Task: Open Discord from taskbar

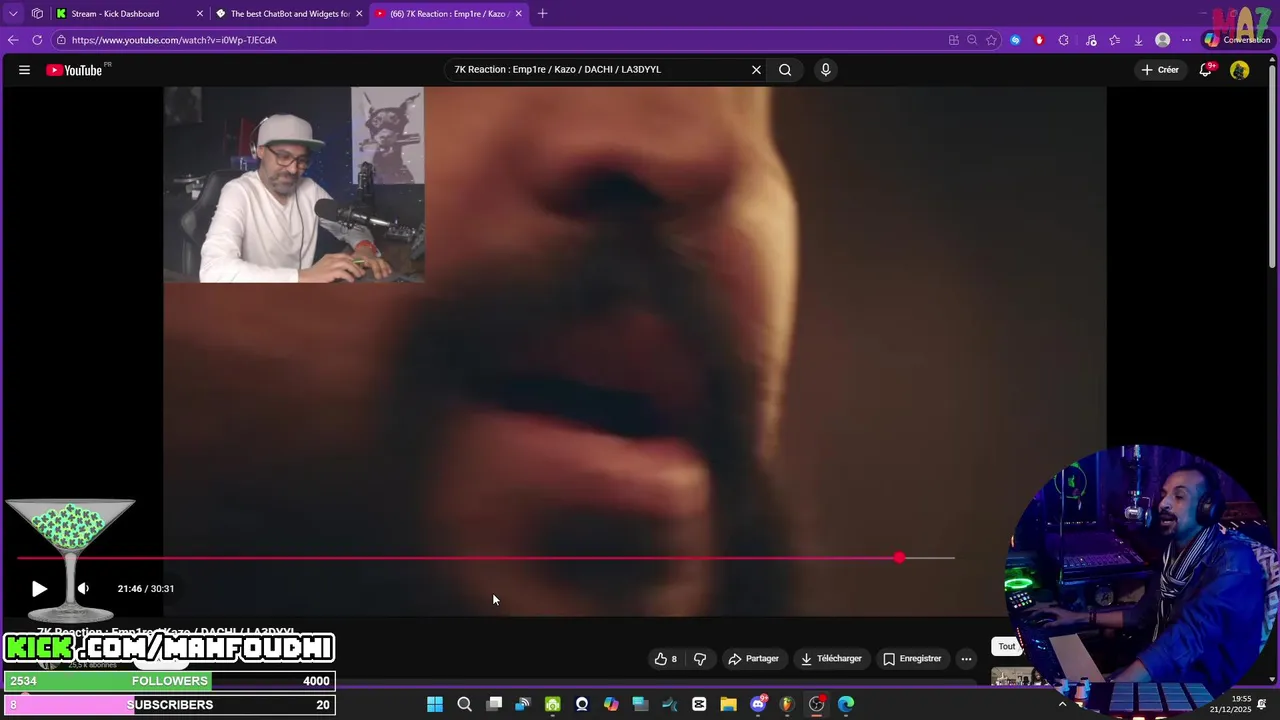Action: pyautogui.click(x=758, y=704)
